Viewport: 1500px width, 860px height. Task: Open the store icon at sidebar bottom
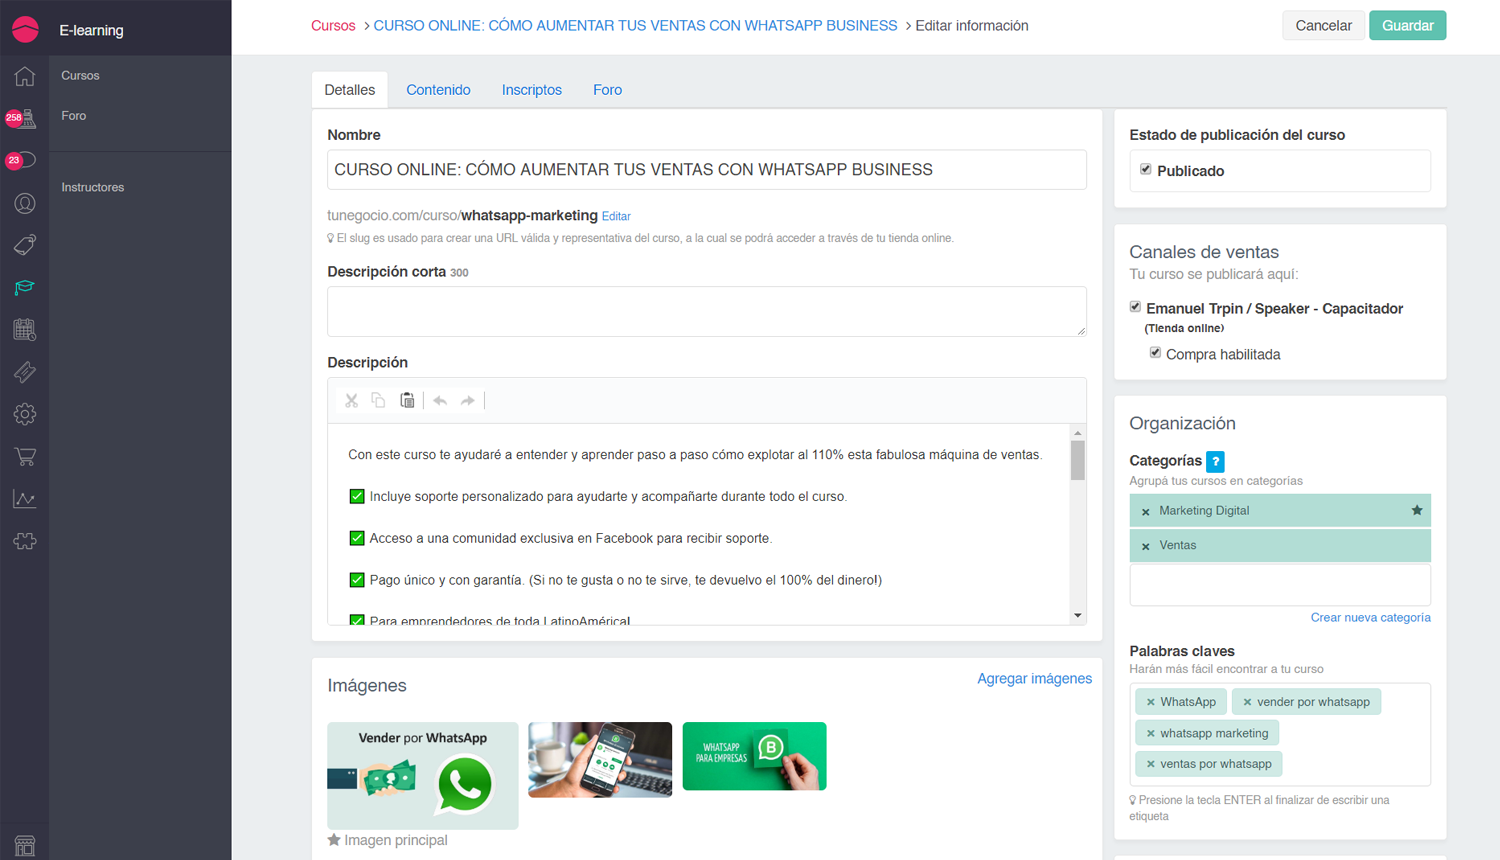point(24,846)
